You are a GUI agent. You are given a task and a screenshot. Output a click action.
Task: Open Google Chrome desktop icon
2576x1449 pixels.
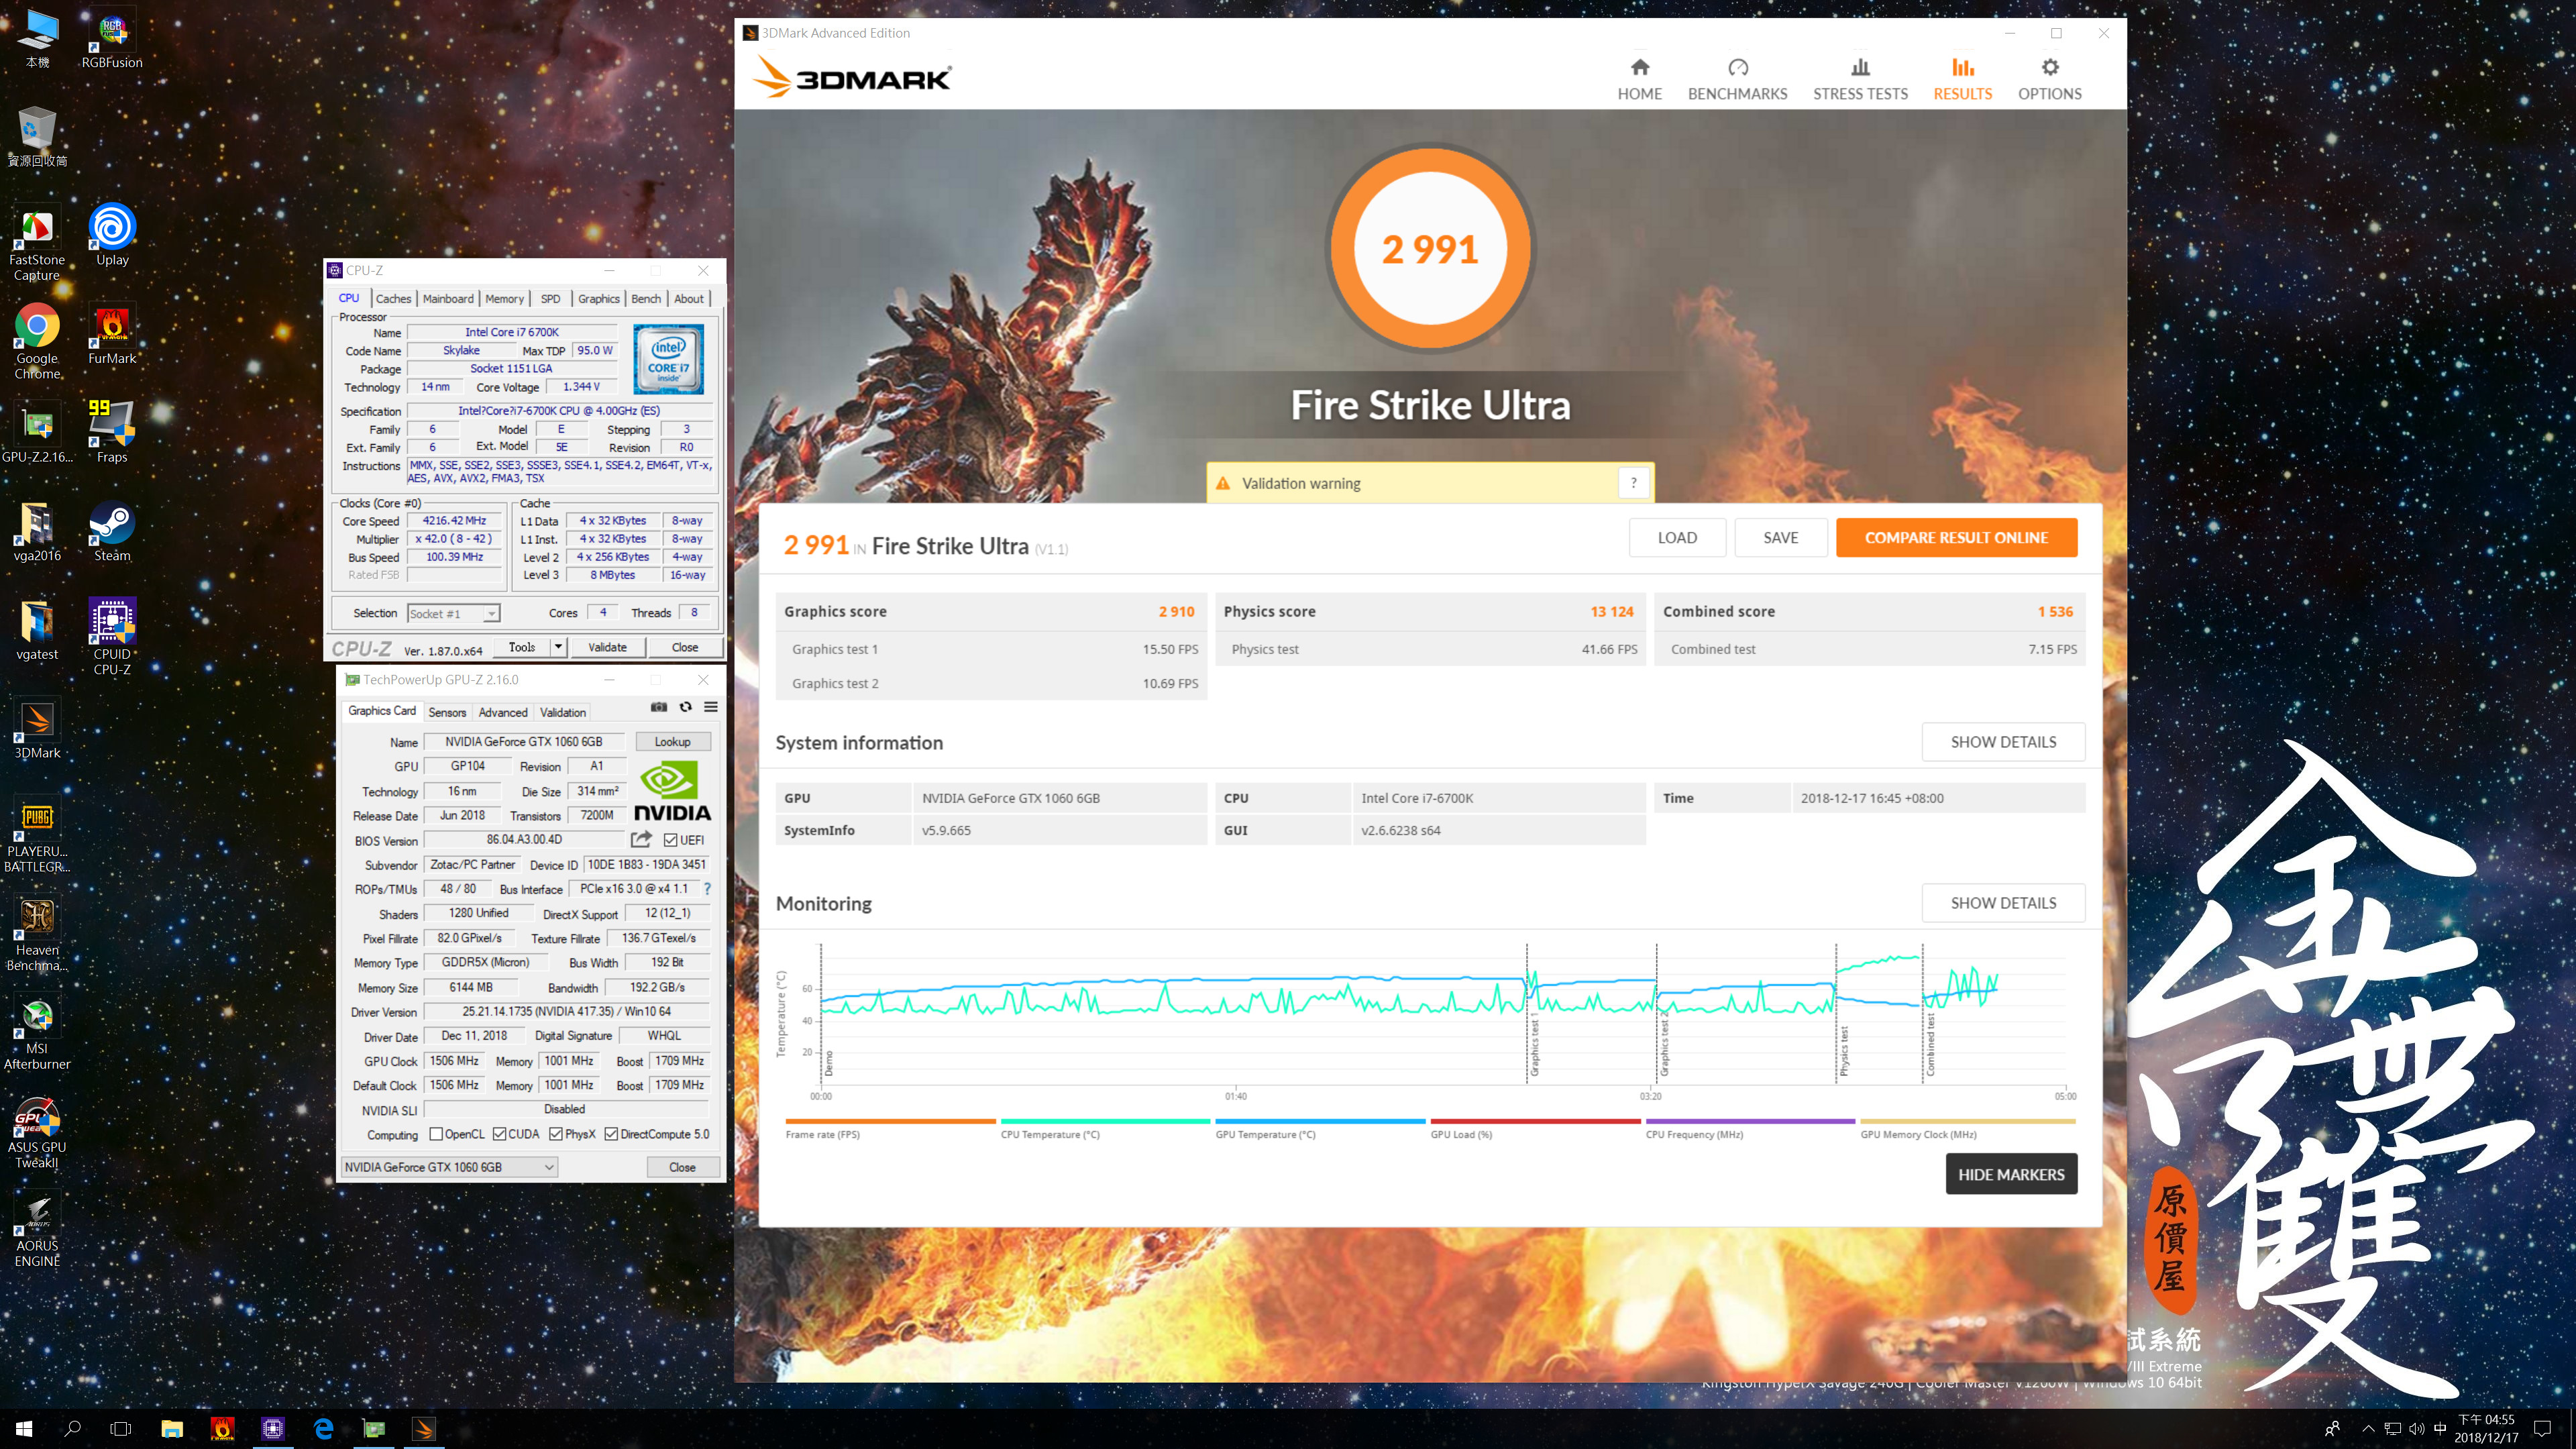tap(37, 343)
